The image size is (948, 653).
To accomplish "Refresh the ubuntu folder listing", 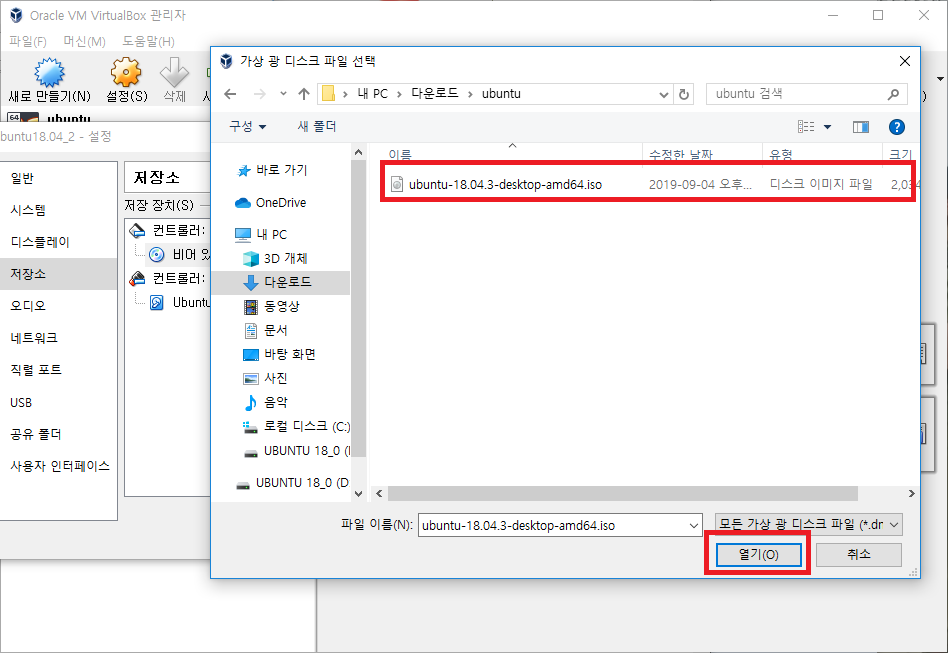I will 684,94.
